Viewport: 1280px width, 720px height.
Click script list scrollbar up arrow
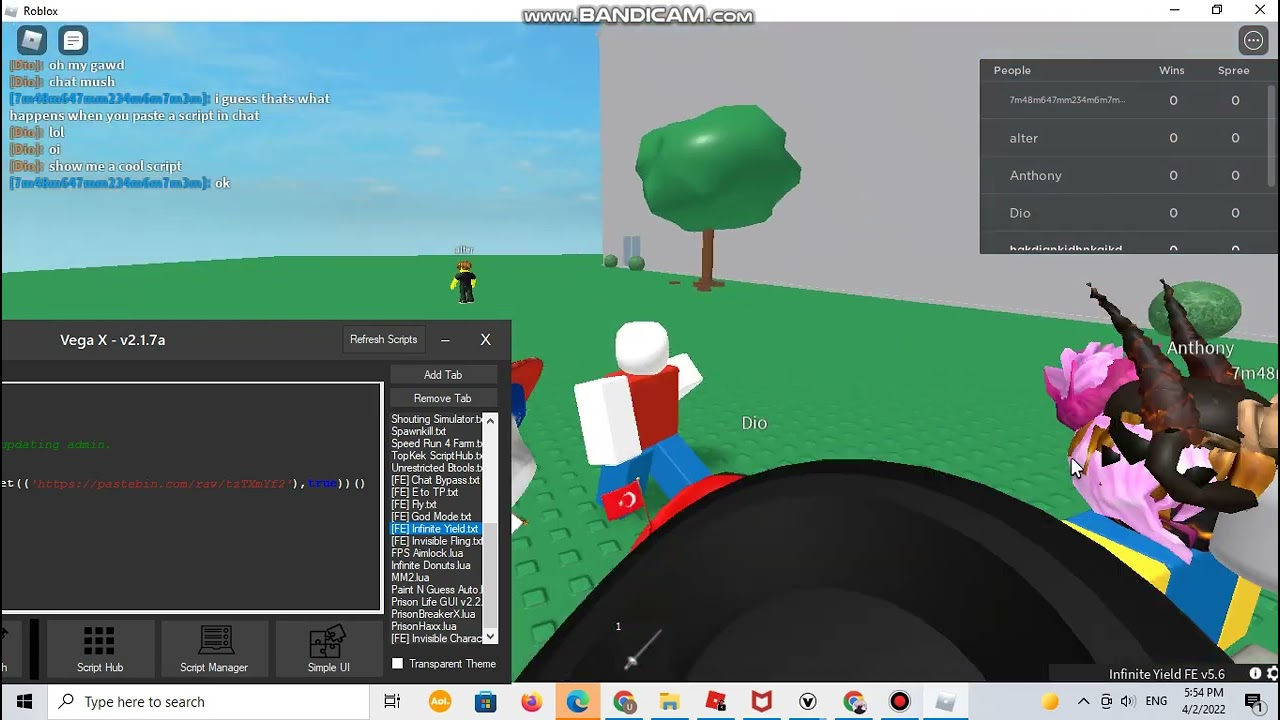click(490, 420)
